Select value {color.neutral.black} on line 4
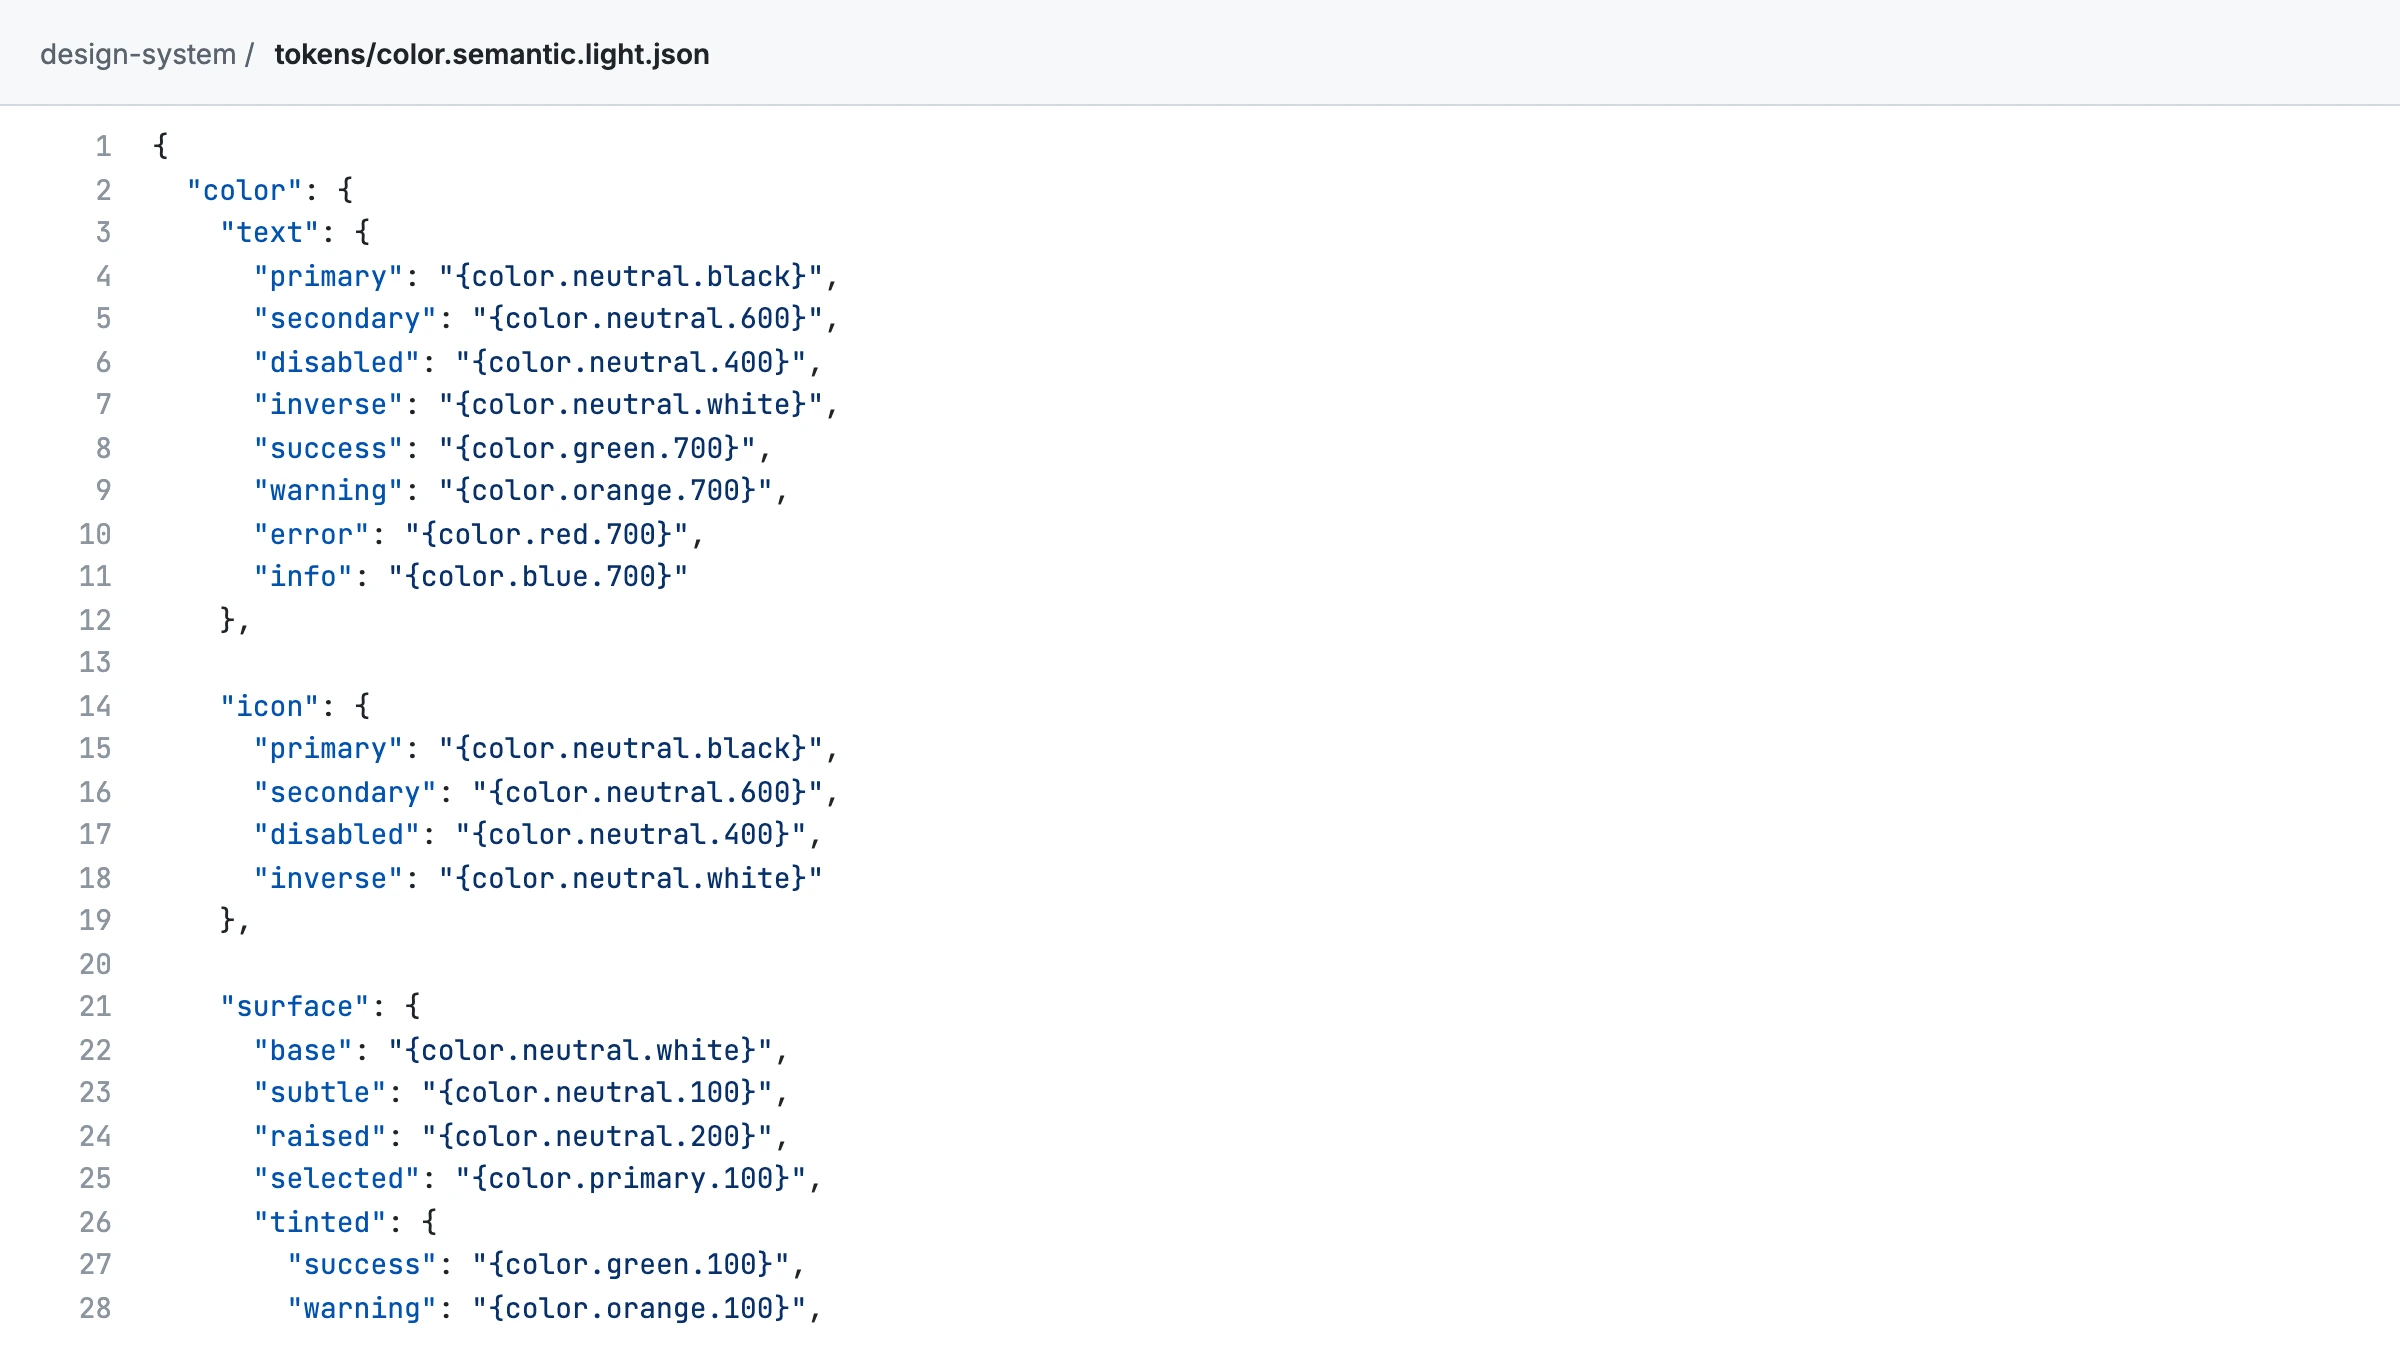 coord(631,276)
